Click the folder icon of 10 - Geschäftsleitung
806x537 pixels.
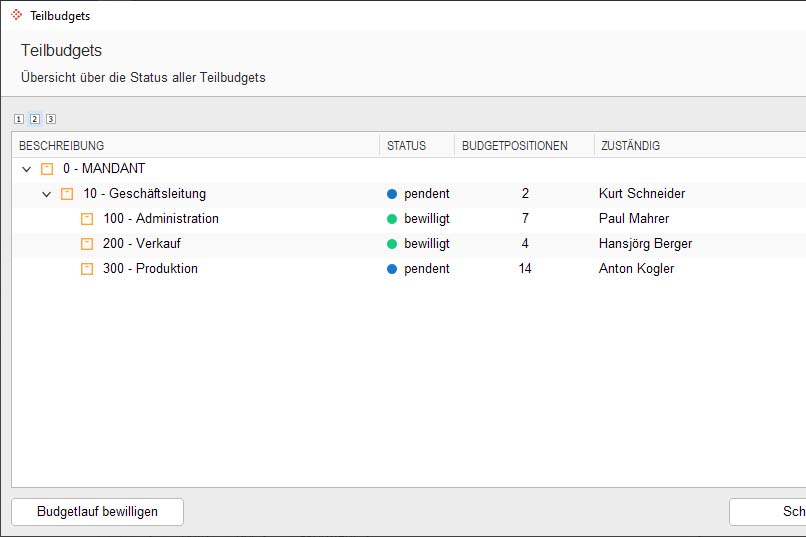coord(67,194)
